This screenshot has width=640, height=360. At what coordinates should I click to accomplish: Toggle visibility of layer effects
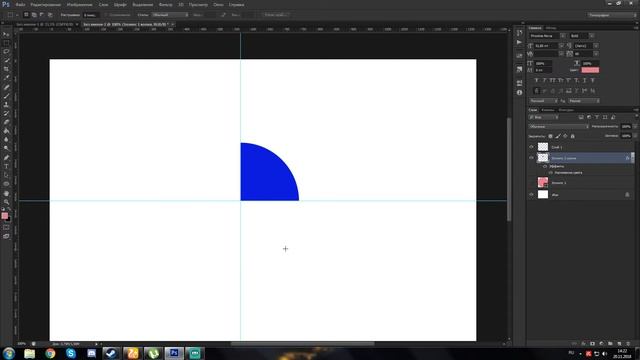tap(544, 167)
